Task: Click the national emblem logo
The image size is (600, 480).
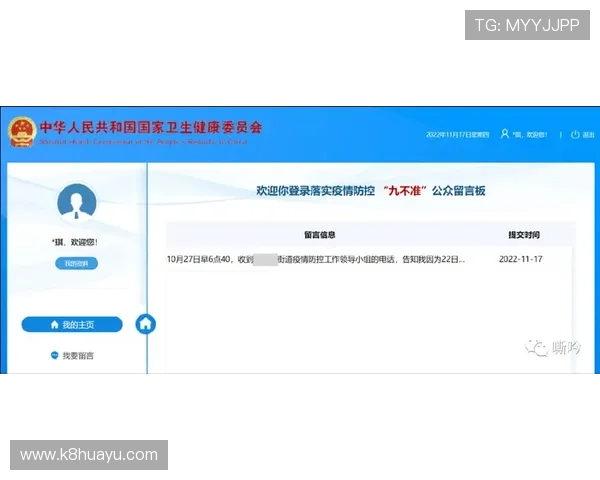Action: [x=22, y=132]
